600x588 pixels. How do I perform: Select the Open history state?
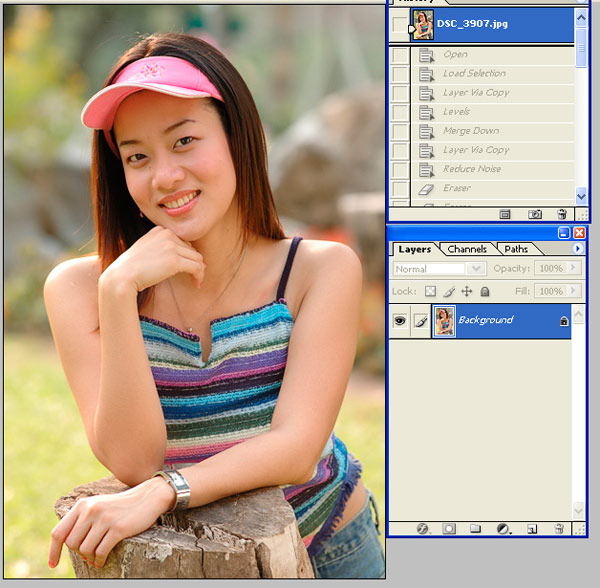(493, 55)
